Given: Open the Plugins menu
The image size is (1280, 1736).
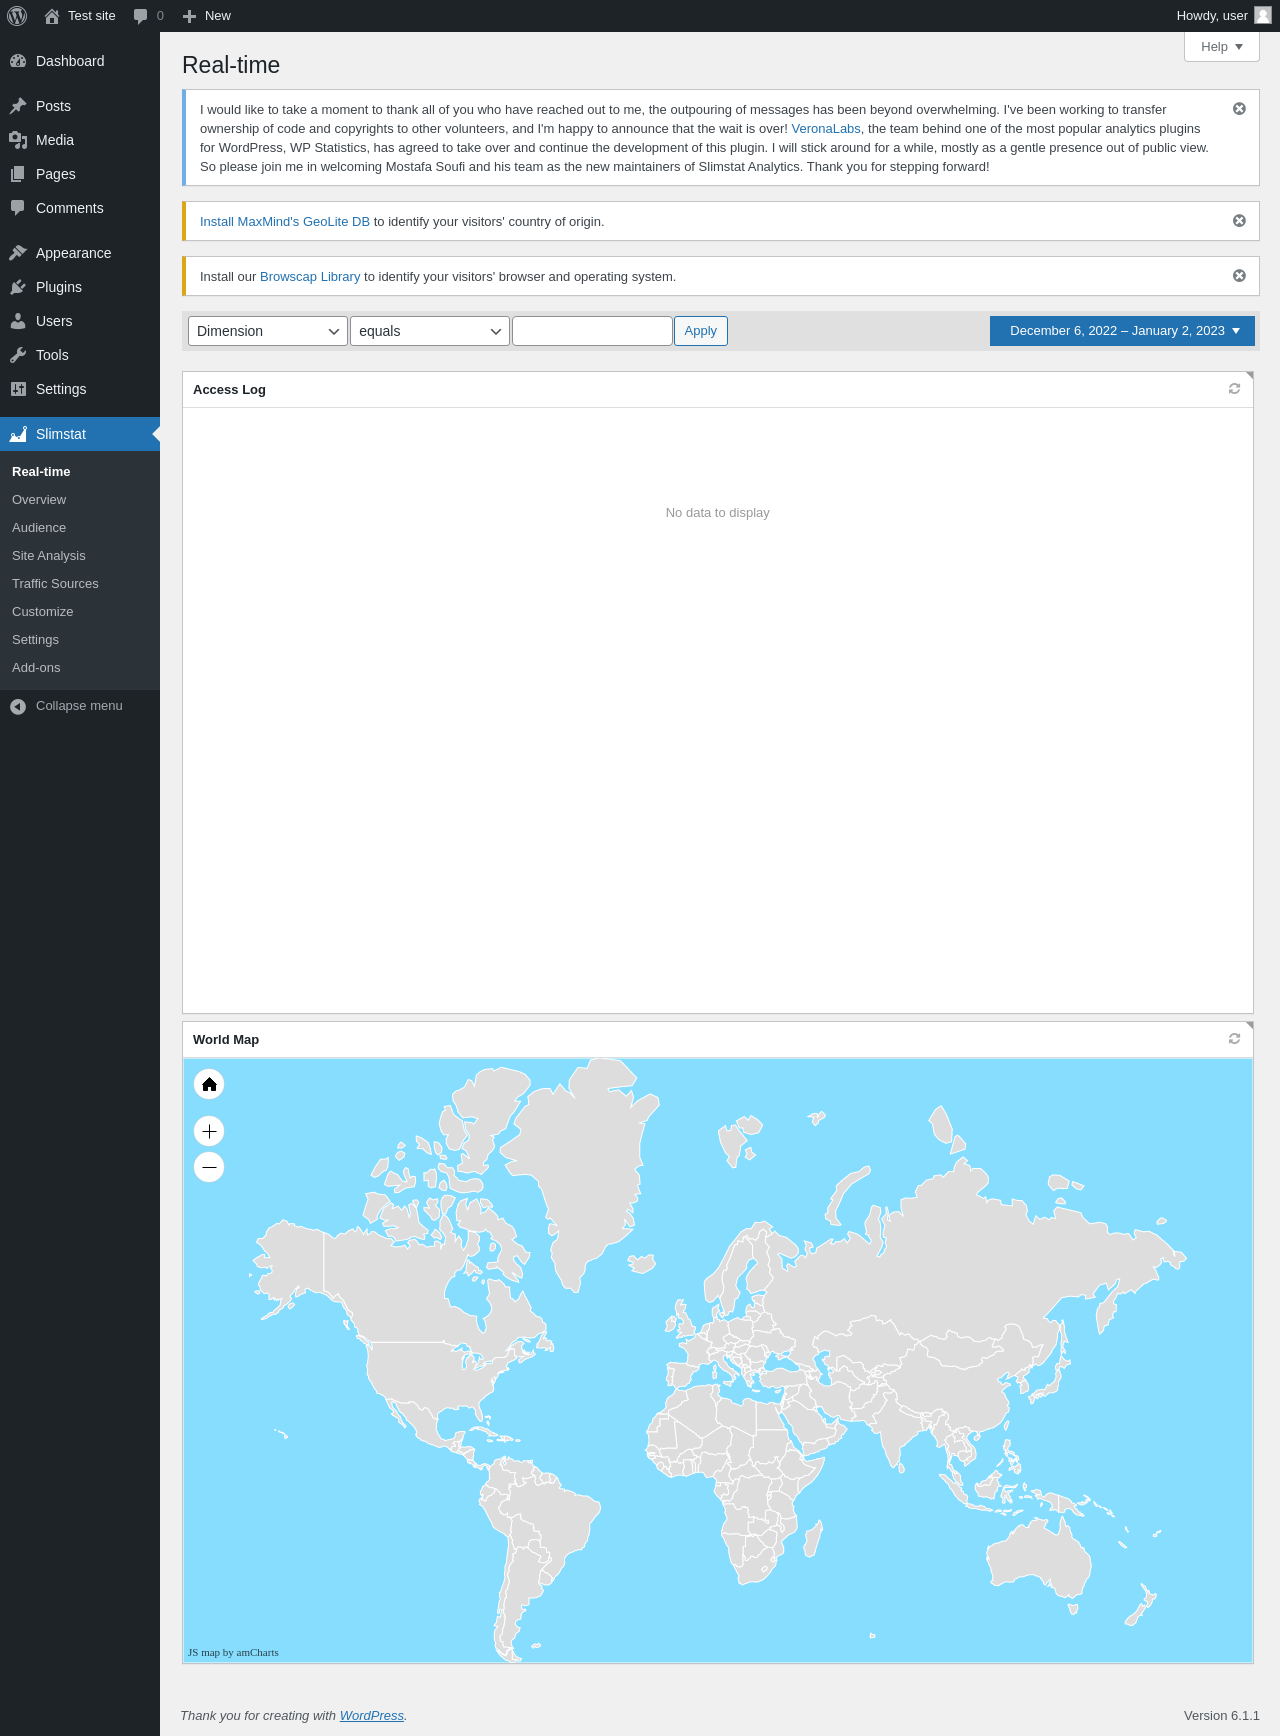Looking at the screenshot, I should (59, 287).
